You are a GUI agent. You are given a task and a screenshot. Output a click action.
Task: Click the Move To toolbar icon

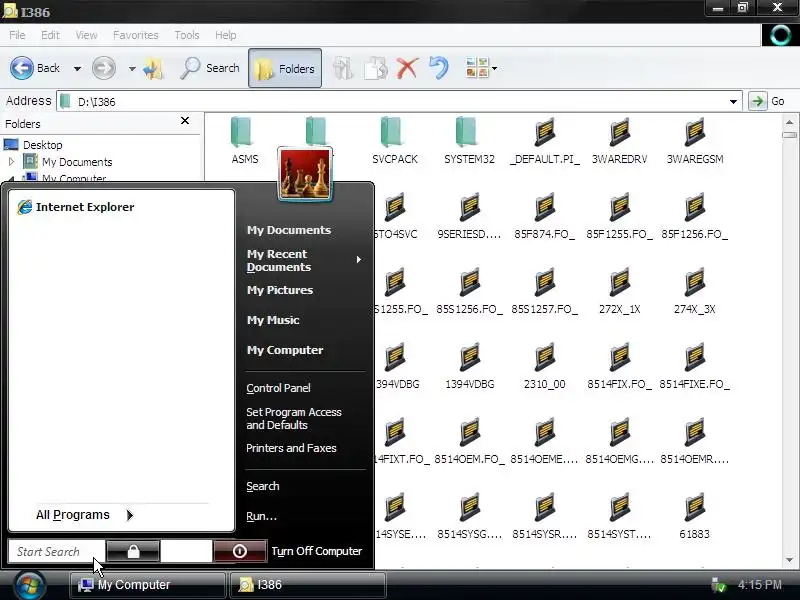point(342,68)
